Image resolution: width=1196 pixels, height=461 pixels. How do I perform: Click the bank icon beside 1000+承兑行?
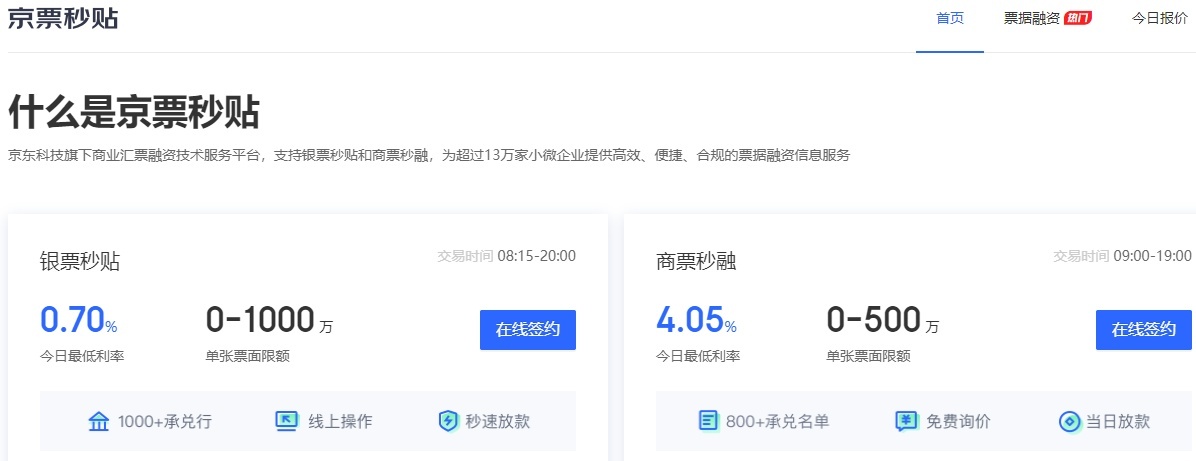(x=99, y=421)
